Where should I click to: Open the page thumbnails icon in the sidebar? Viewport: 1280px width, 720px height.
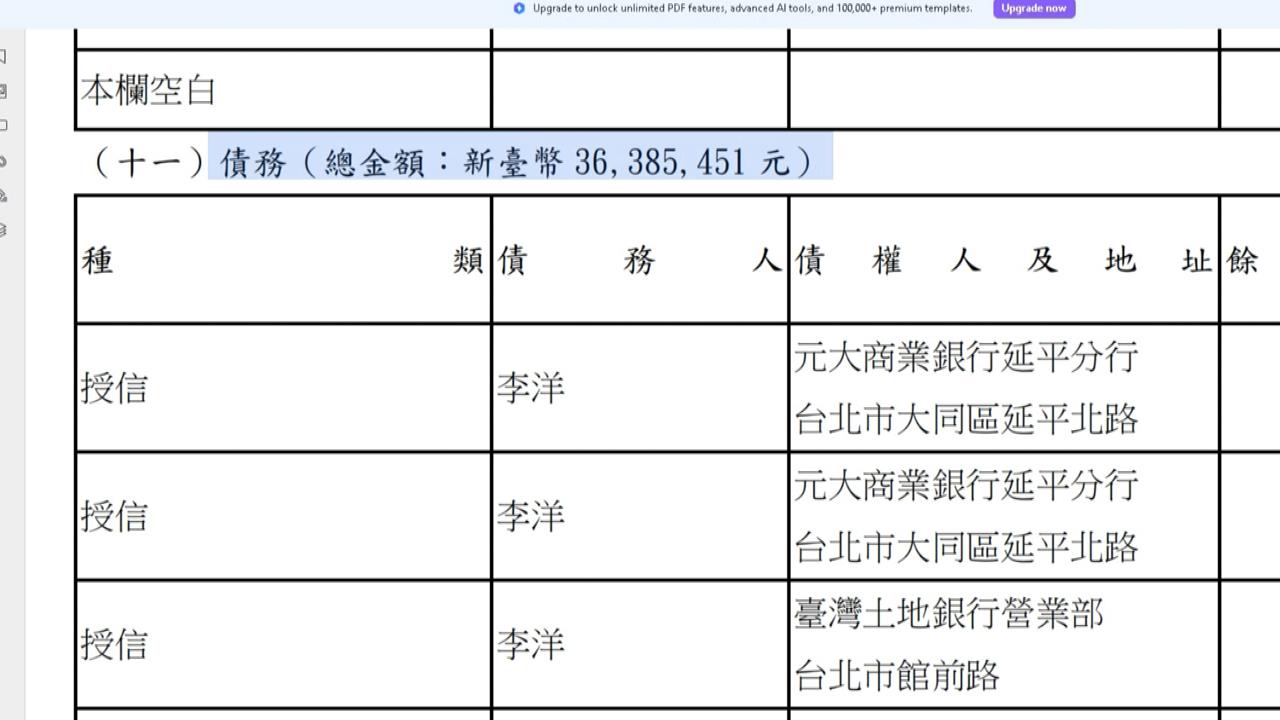[8, 93]
